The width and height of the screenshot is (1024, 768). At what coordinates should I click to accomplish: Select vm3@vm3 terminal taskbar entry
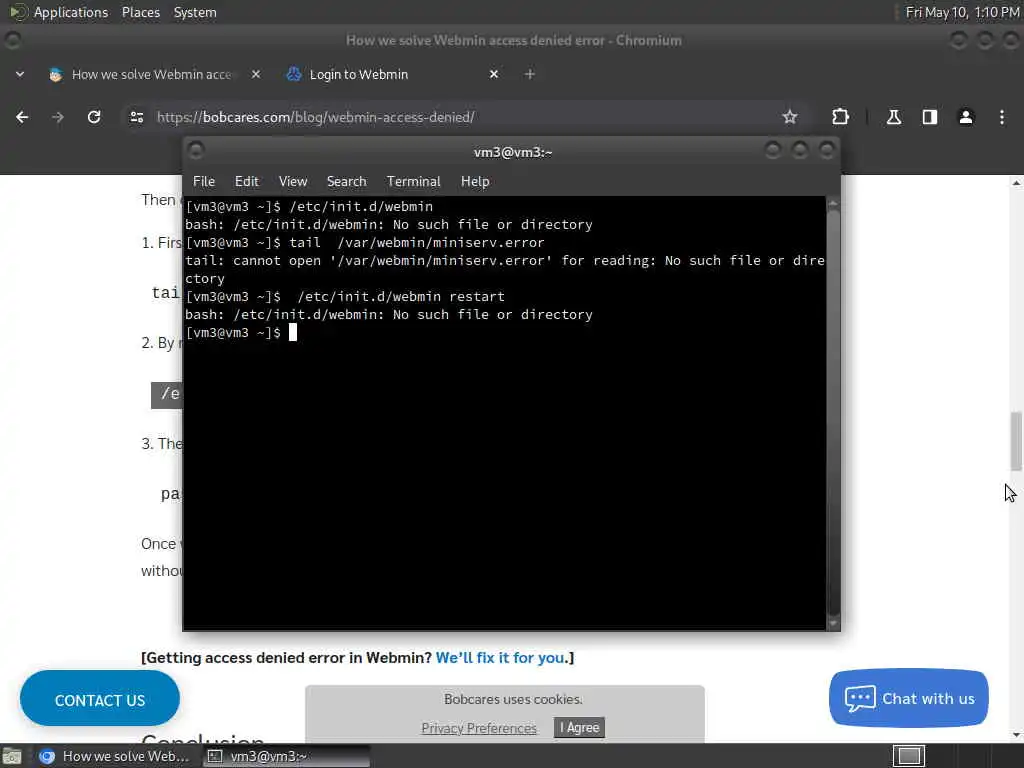(285, 756)
